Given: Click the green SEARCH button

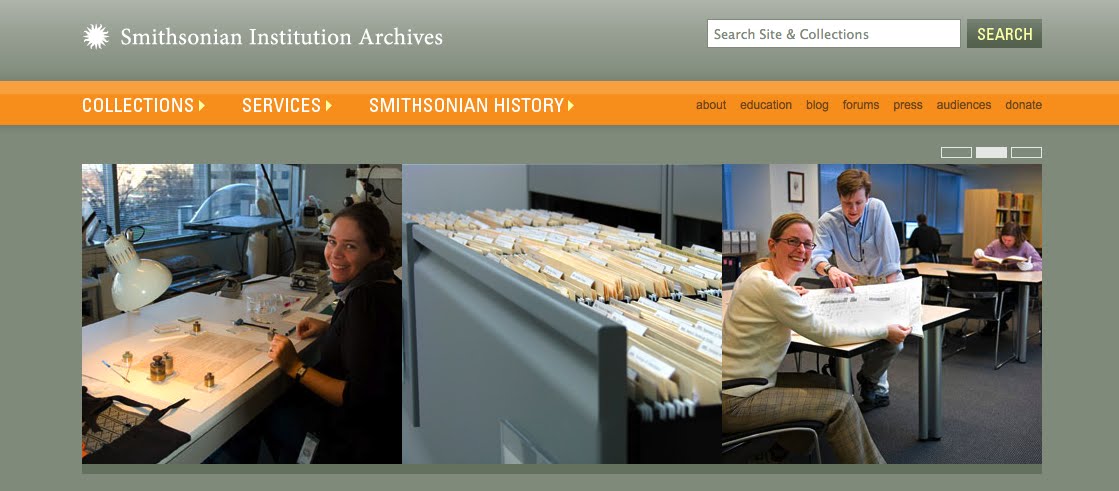Looking at the screenshot, I should (x=1004, y=34).
